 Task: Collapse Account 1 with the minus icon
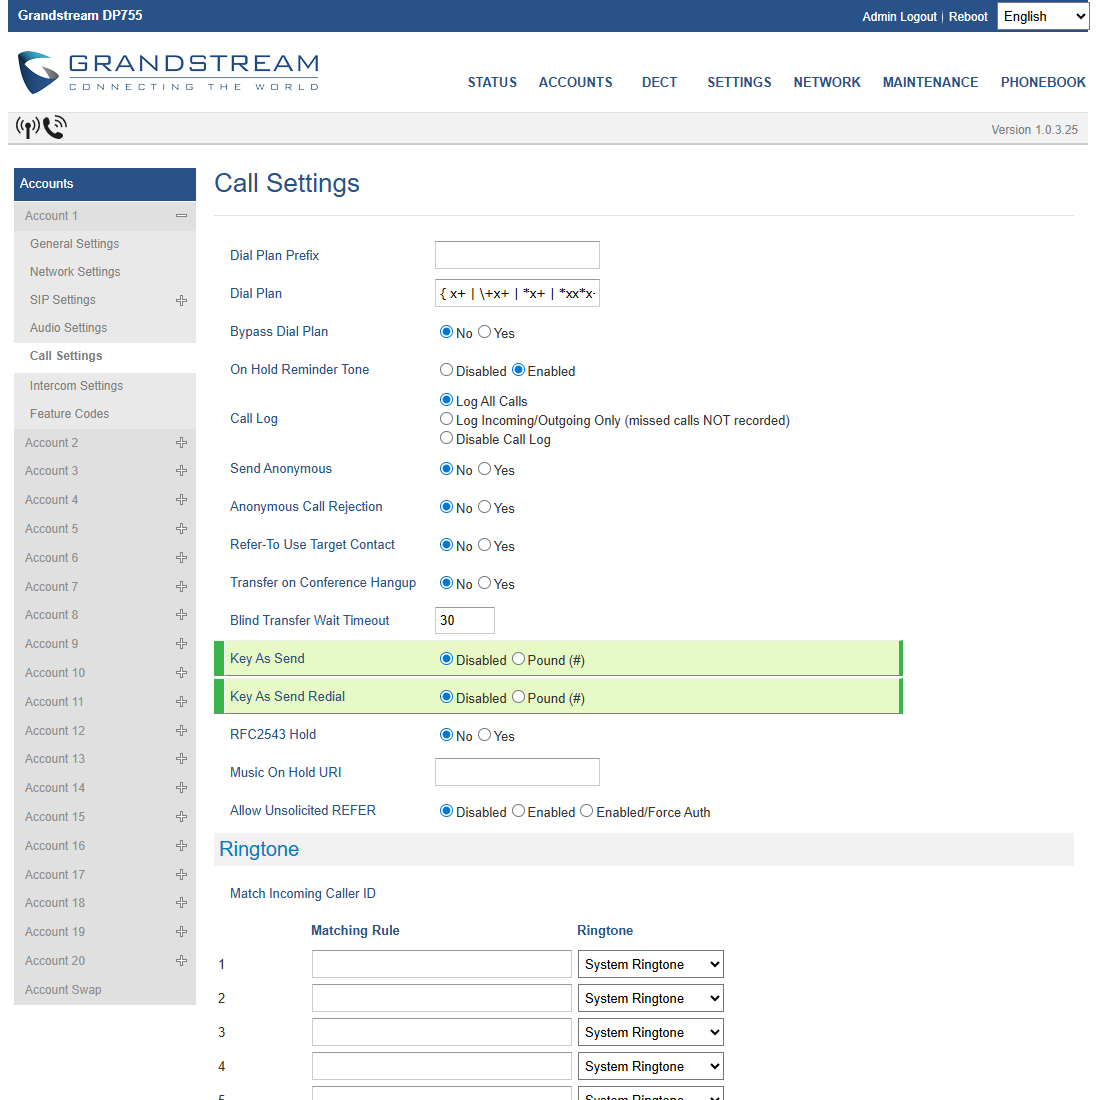181,216
